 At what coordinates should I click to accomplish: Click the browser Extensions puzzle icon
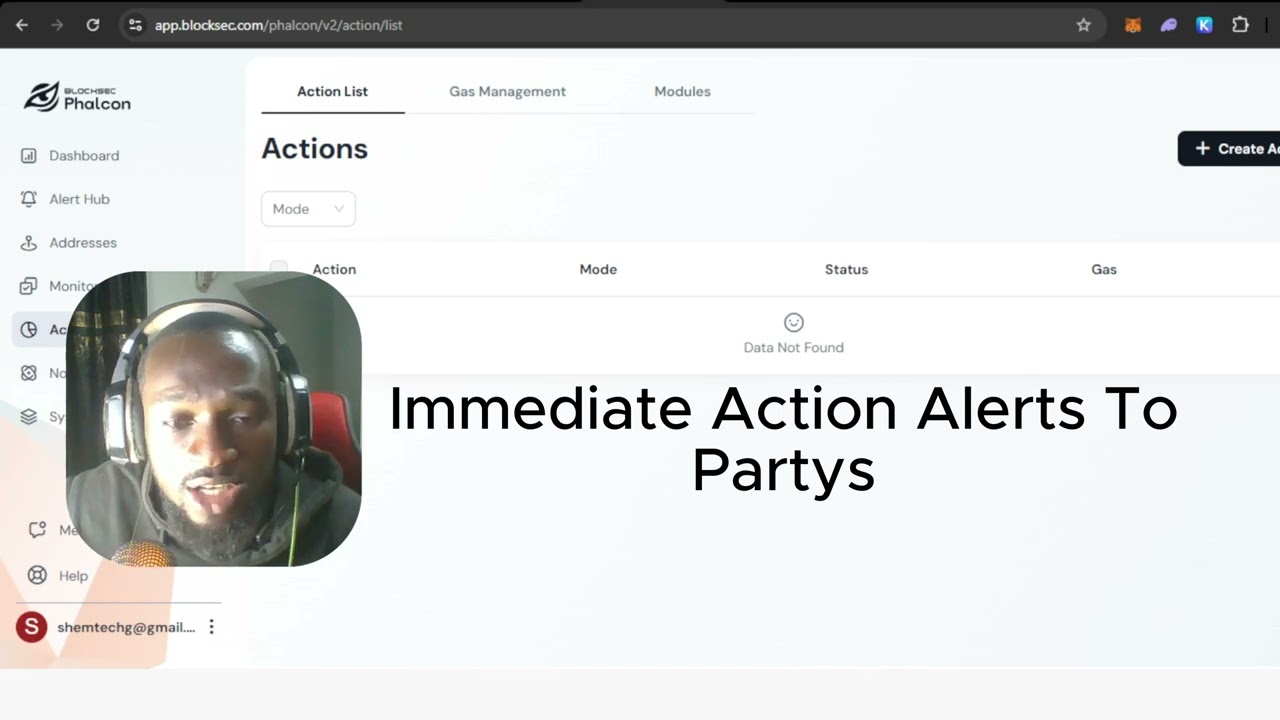pyautogui.click(x=1240, y=25)
